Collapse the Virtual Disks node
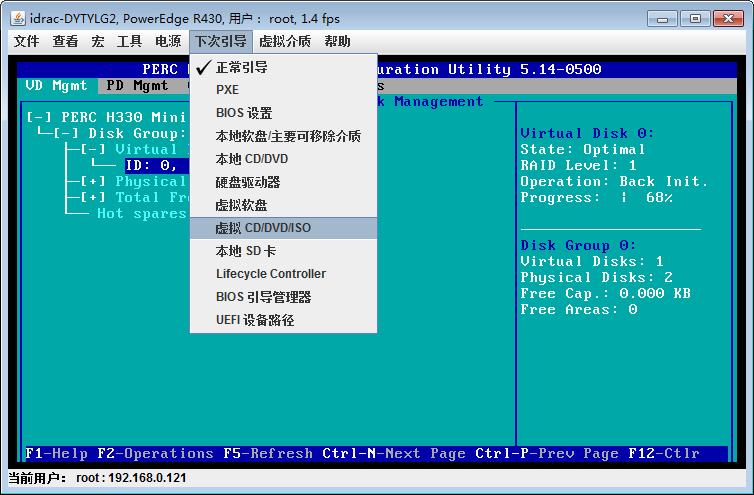This screenshot has width=754, height=495. 93,150
